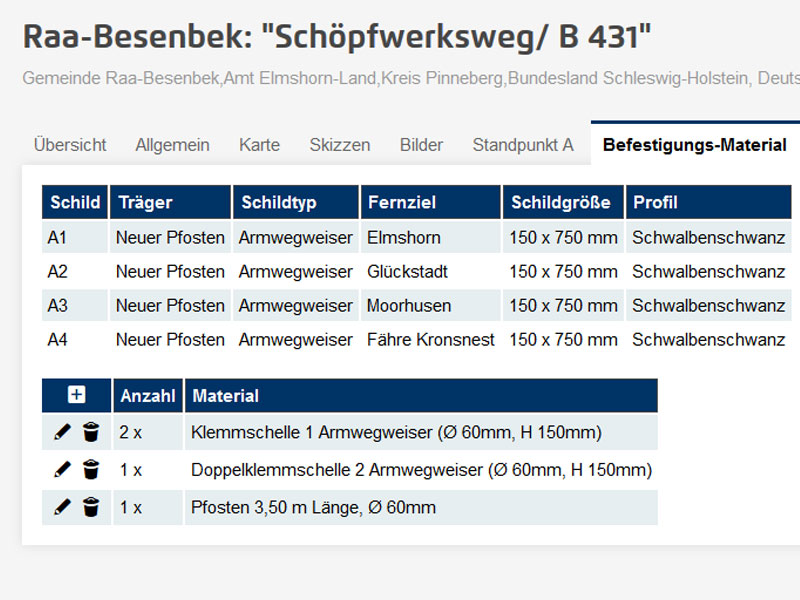Click the Schöpfwerksweg/ B 431 page title
Image resolution: width=800 pixels, height=600 pixels.
(x=340, y=40)
